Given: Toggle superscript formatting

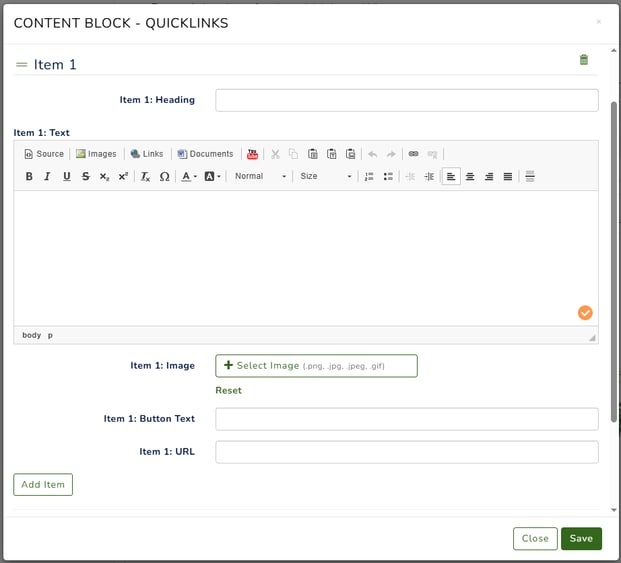Looking at the screenshot, I should click(123, 176).
